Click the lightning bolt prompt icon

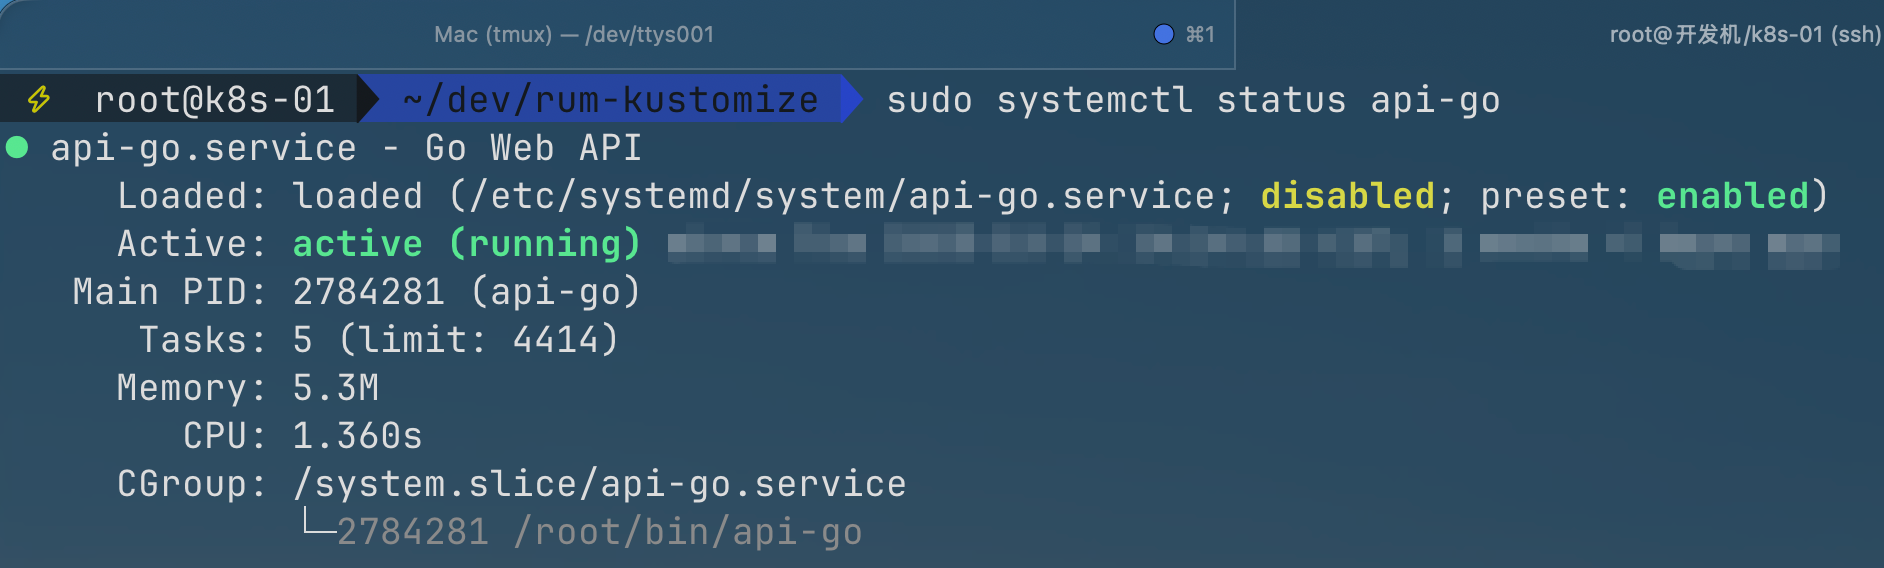pyautogui.click(x=39, y=99)
